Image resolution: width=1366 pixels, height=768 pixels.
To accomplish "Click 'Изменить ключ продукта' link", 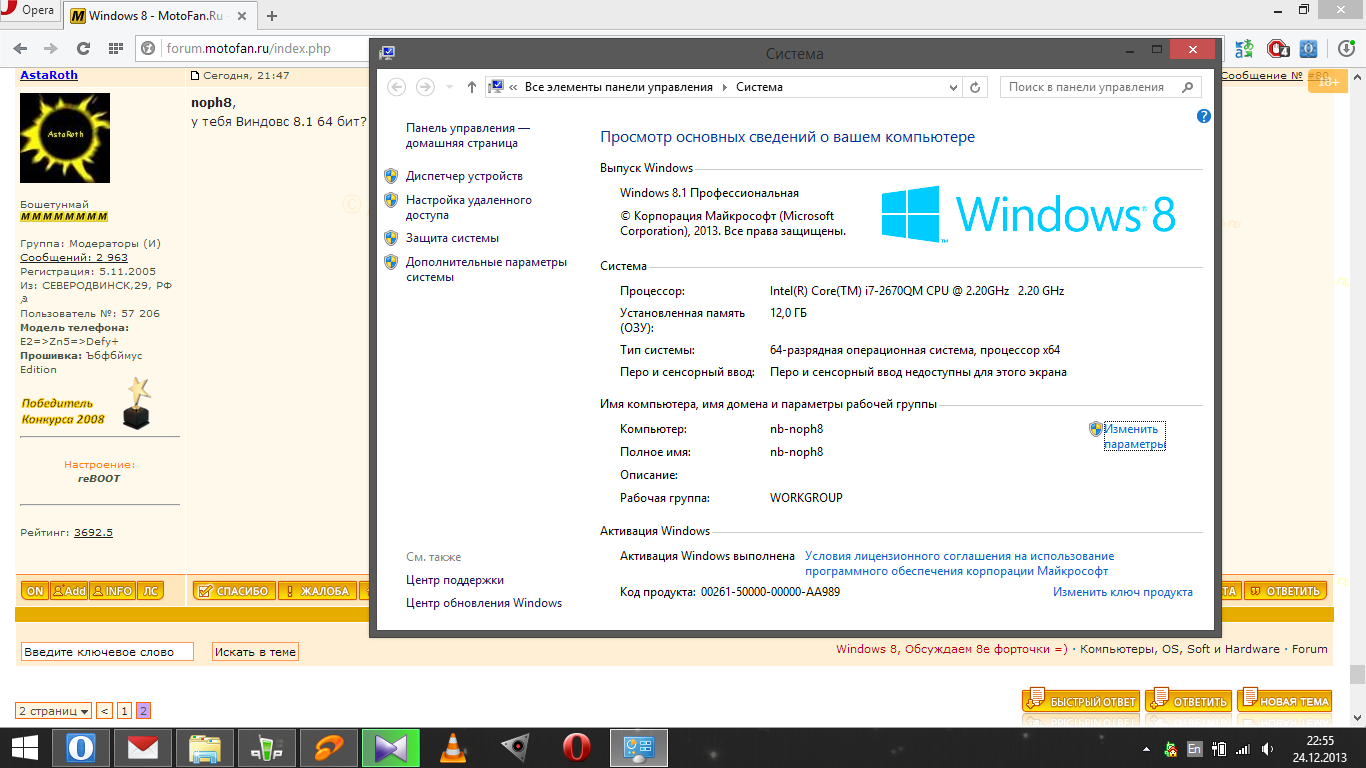I will (x=1123, y=592).
